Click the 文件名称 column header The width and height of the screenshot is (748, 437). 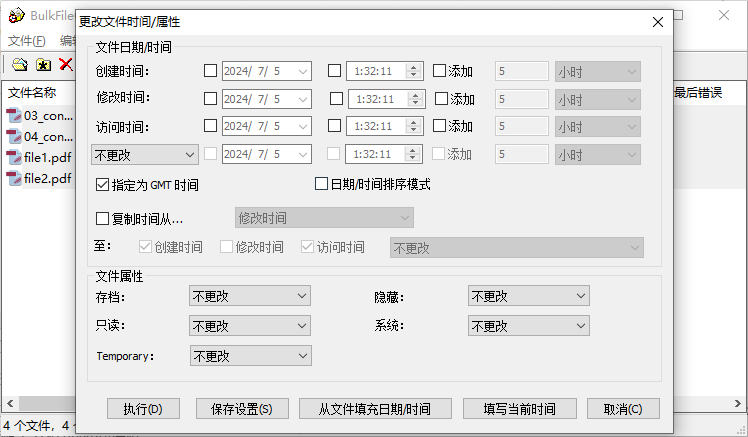click(35, 93)
